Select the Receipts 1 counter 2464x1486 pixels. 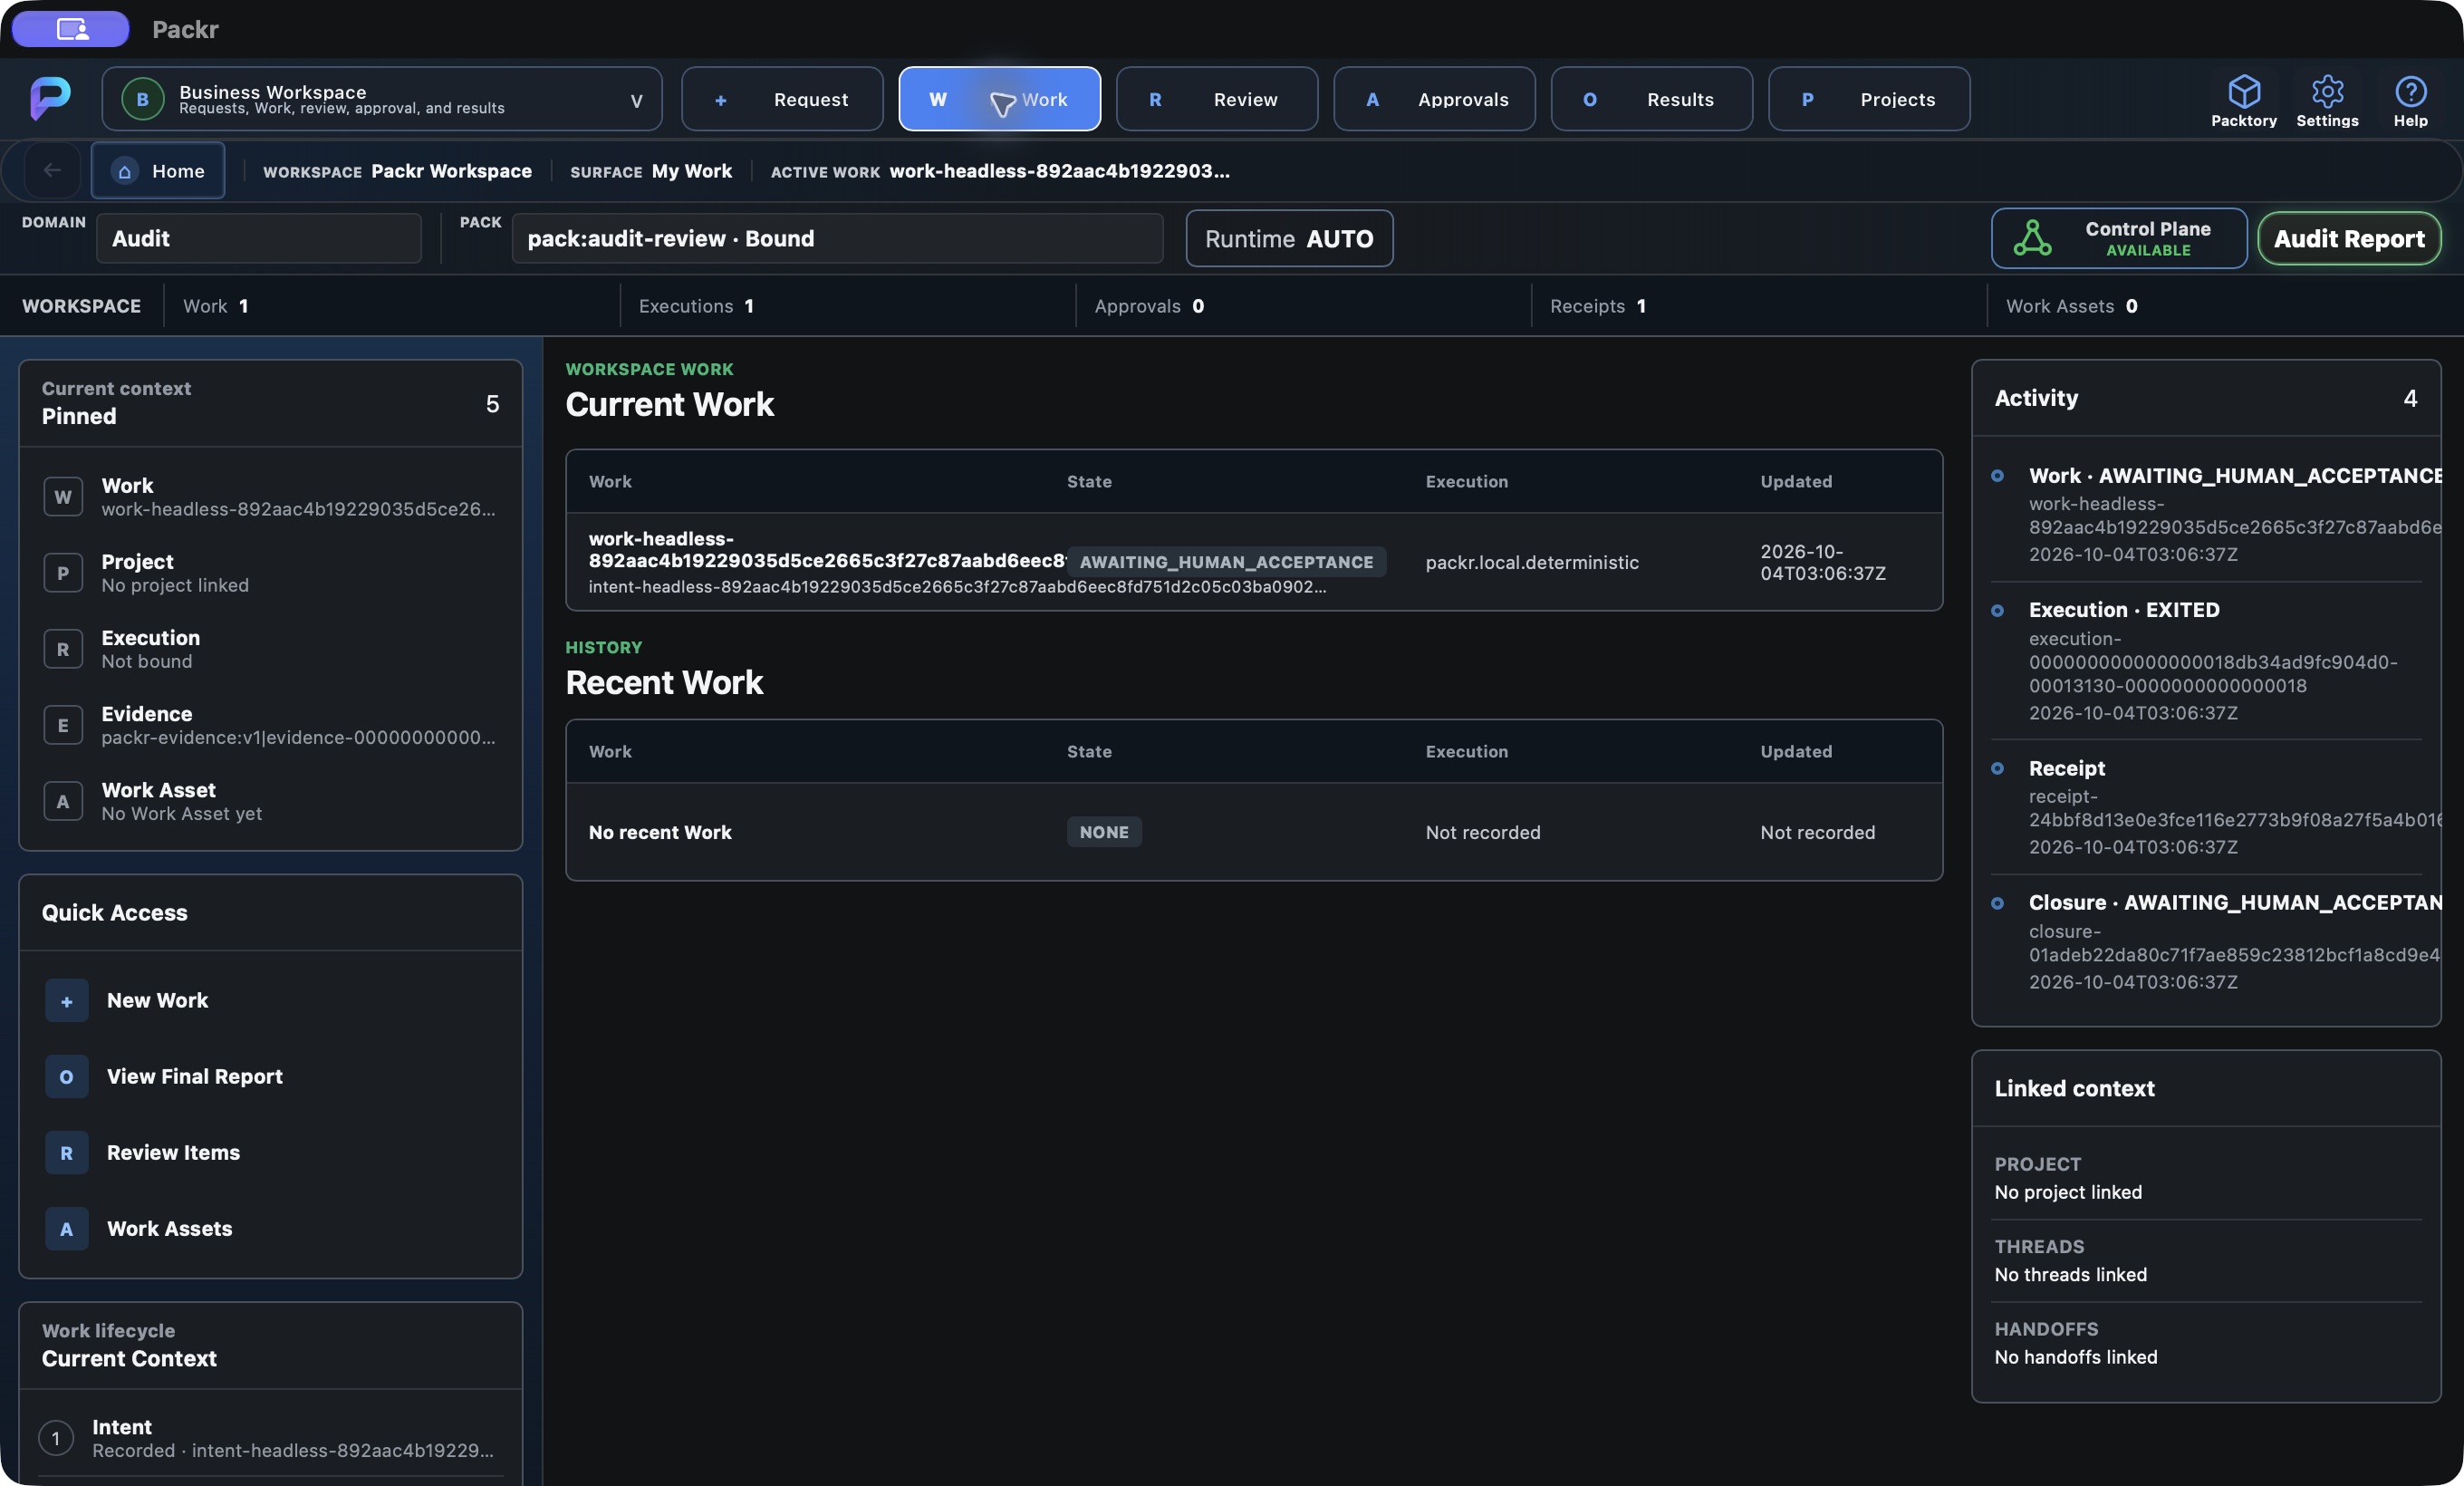coord(1598,306)
